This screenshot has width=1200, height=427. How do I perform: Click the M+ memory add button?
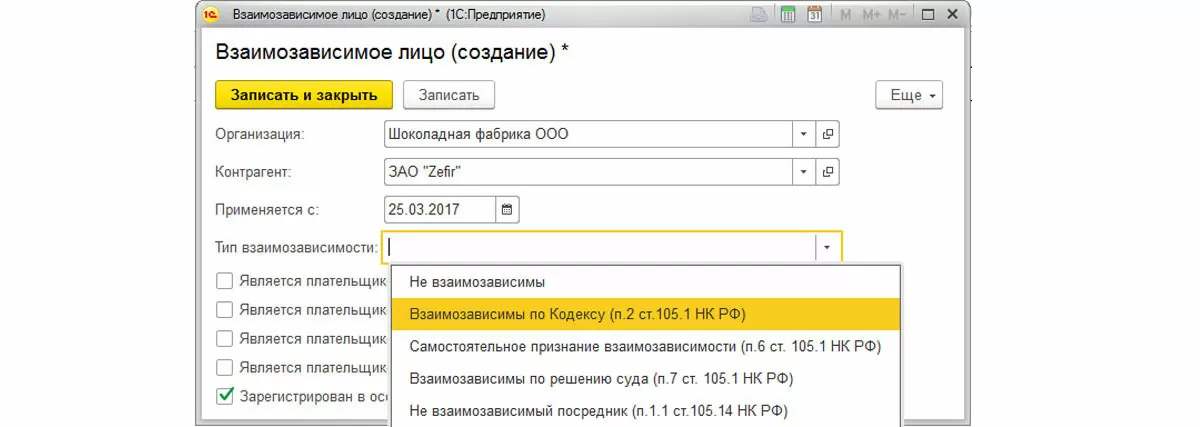tap(870, 15)
